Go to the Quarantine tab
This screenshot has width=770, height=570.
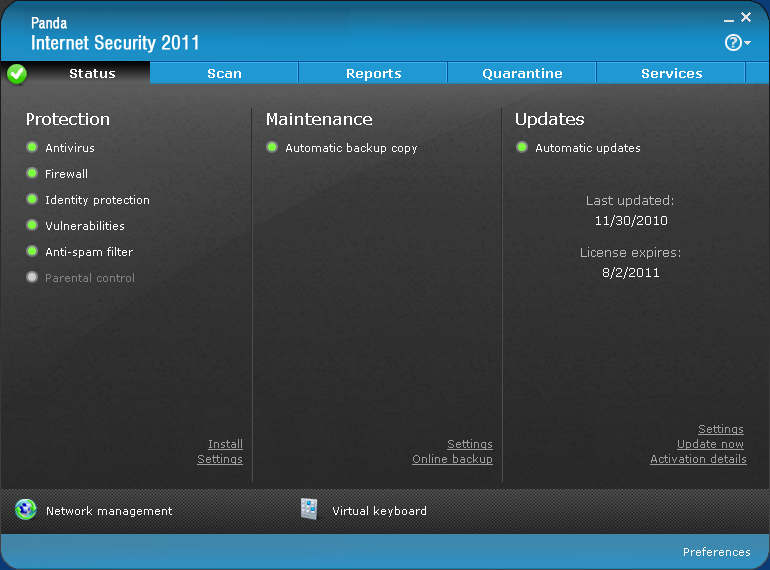522,74
